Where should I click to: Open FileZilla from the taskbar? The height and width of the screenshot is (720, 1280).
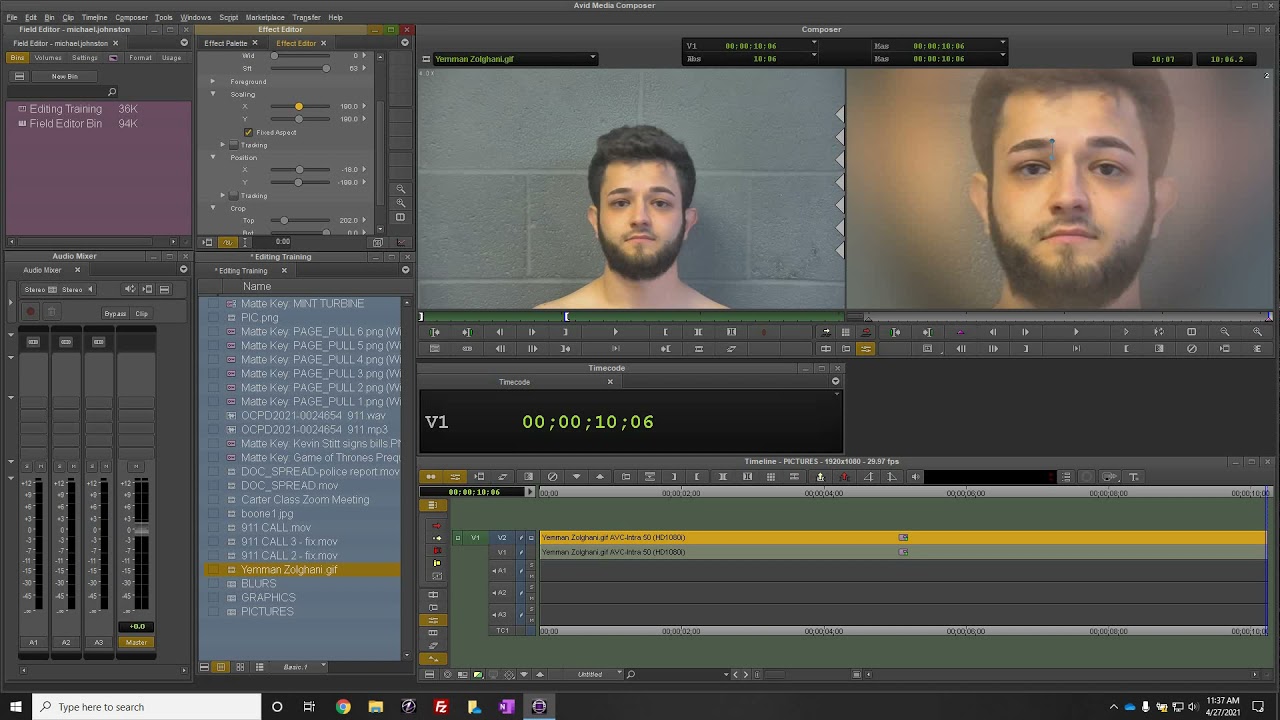pyautogui.click(x=441, y=707)
